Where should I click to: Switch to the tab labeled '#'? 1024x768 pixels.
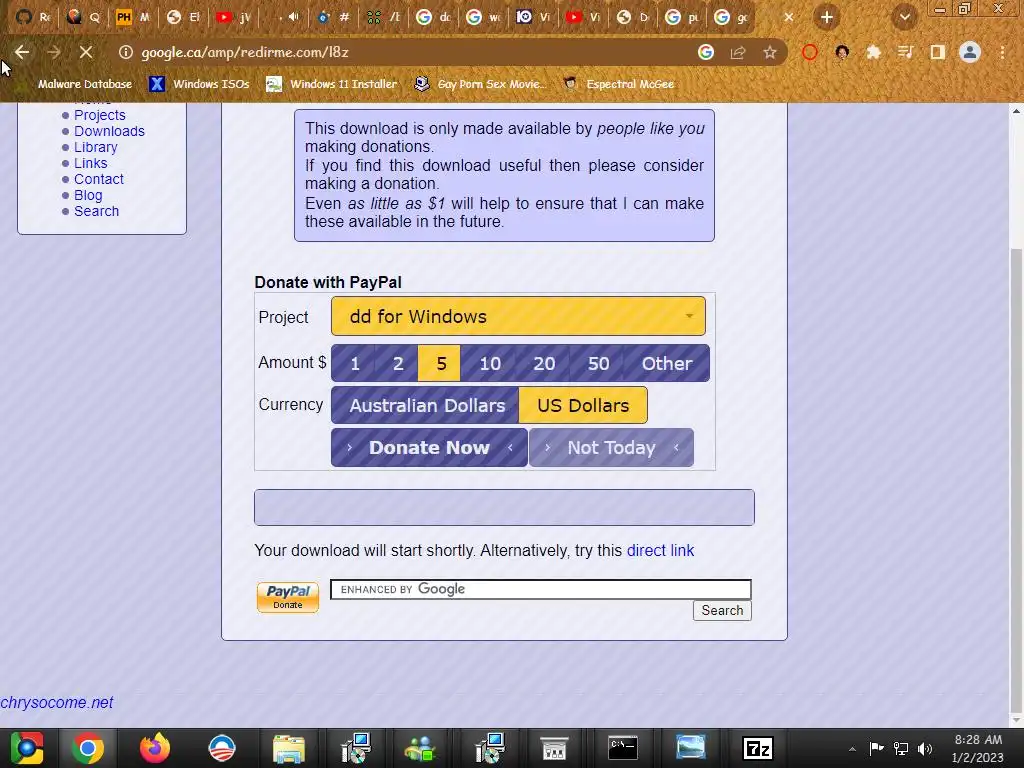pyautogui.click(x=333, y=17)
